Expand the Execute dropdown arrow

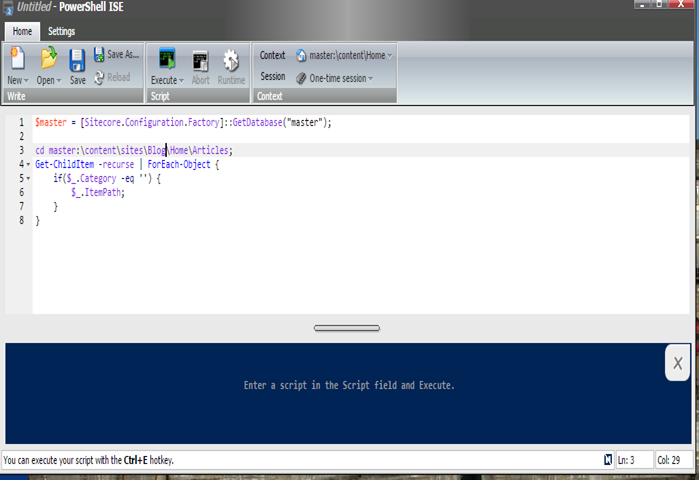[181, 81]
